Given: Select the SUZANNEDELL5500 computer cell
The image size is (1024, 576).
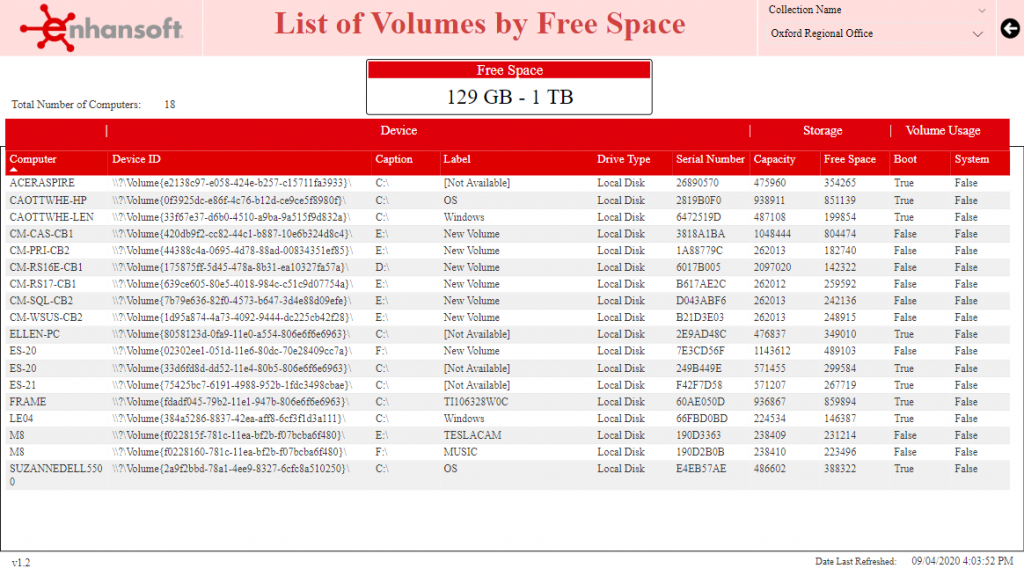Looking at the screenshot, I should click(56, 475).
